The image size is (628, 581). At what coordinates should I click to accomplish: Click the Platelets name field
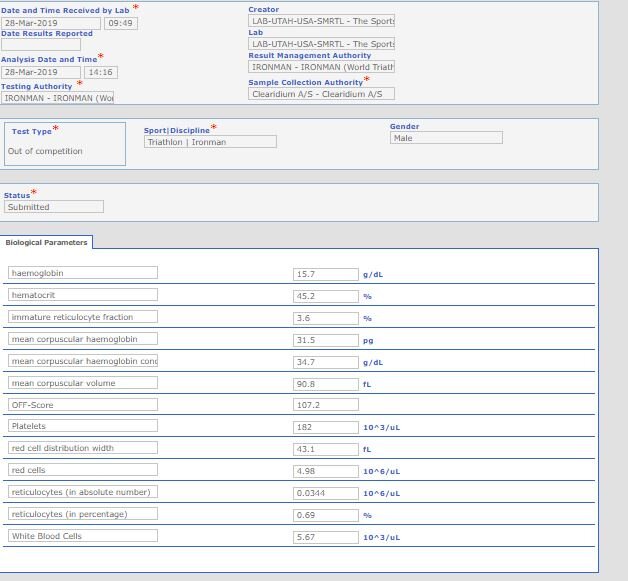click(83, 426)
